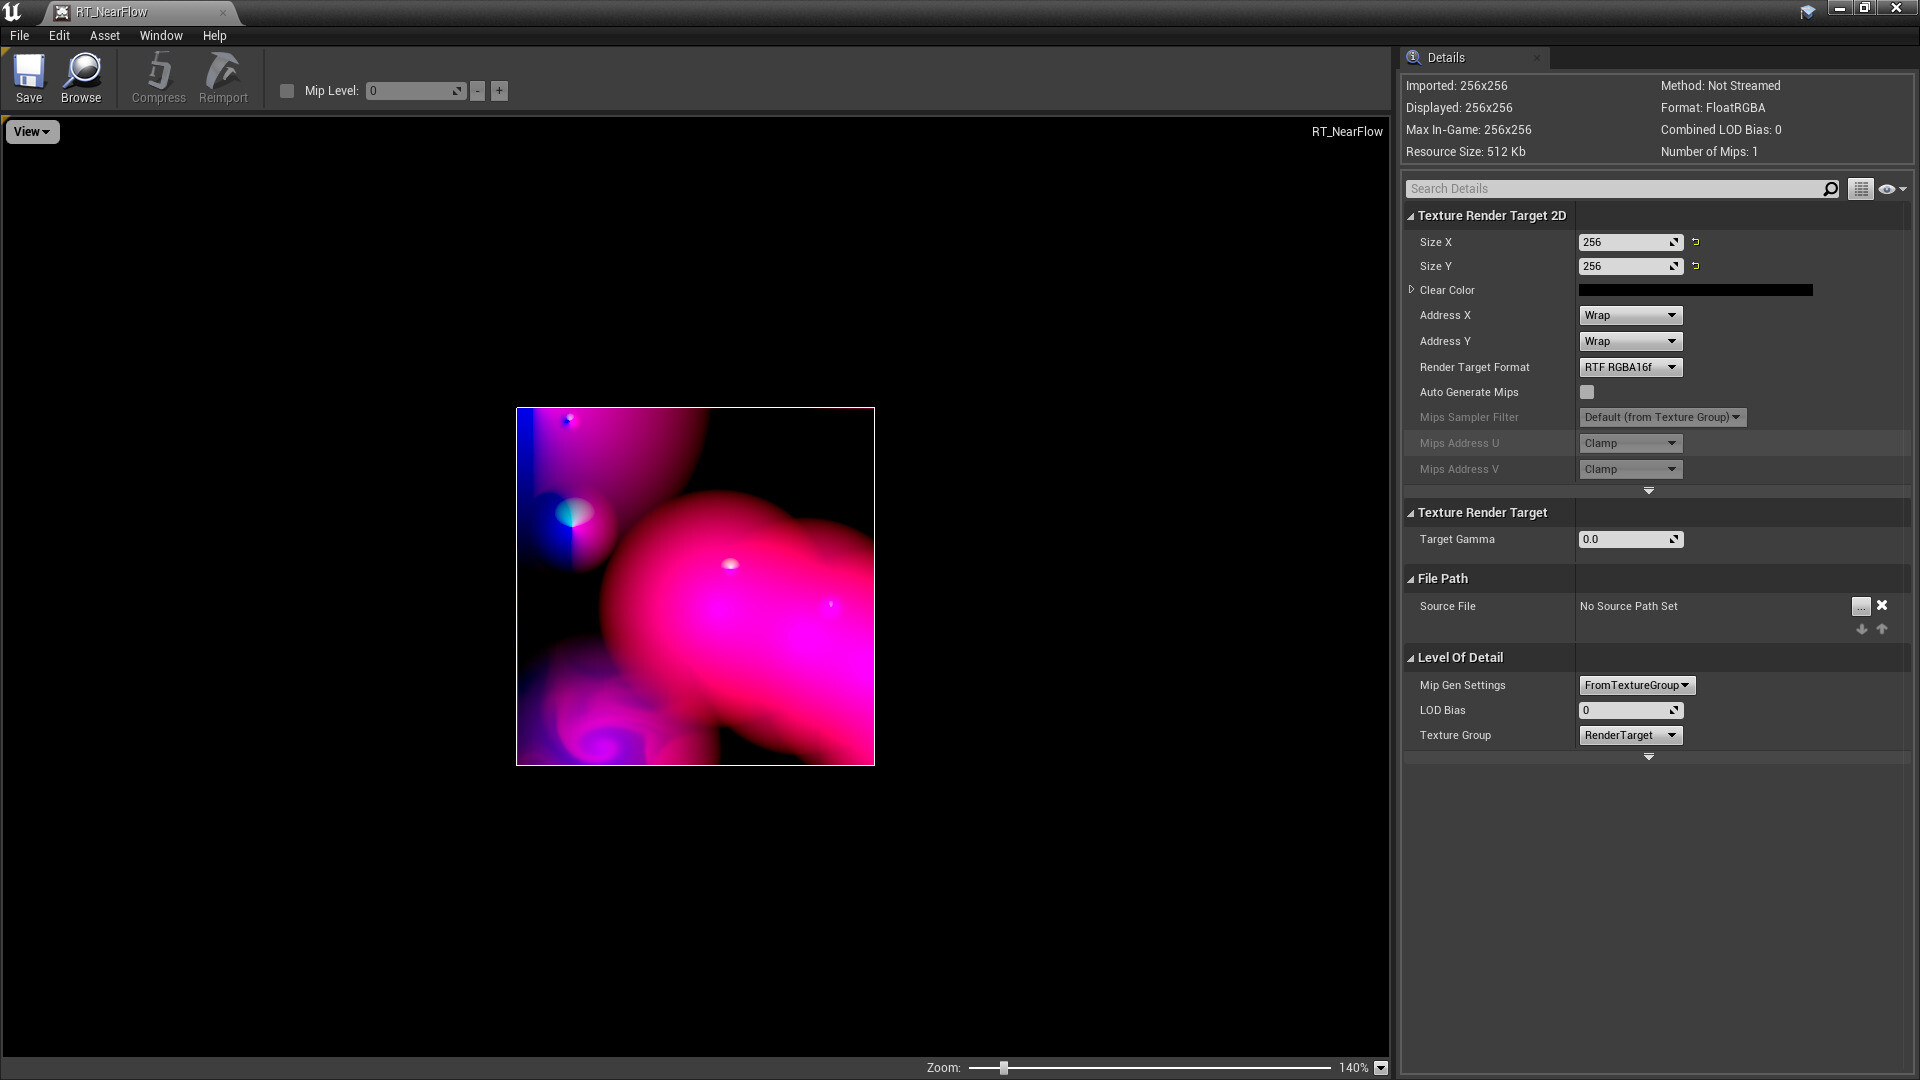Click Source File browse ellipsis button
The image size is (1920, 1080).
pyautogui.click(x=1860, y=607)
